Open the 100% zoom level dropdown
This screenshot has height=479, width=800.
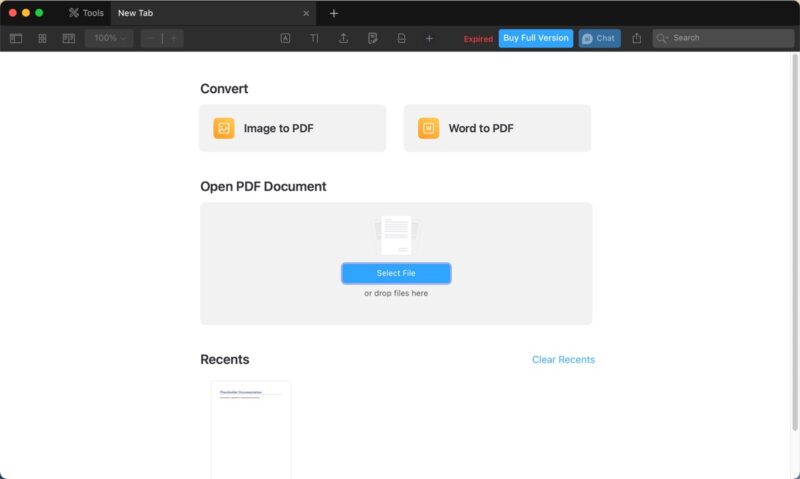(x=109, y=38)
